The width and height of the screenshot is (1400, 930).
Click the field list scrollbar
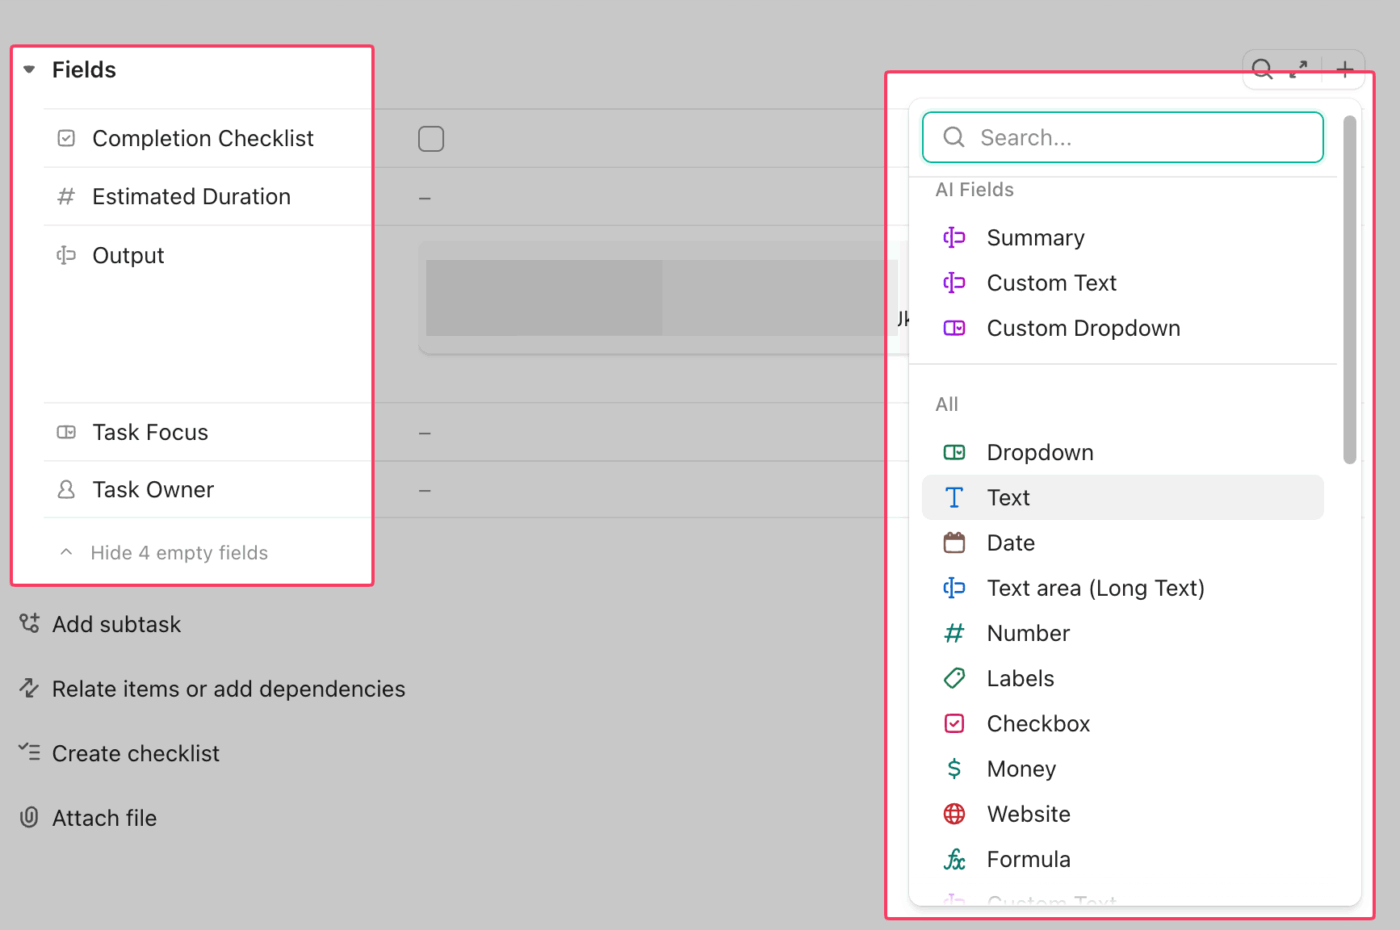[1349, 290]
